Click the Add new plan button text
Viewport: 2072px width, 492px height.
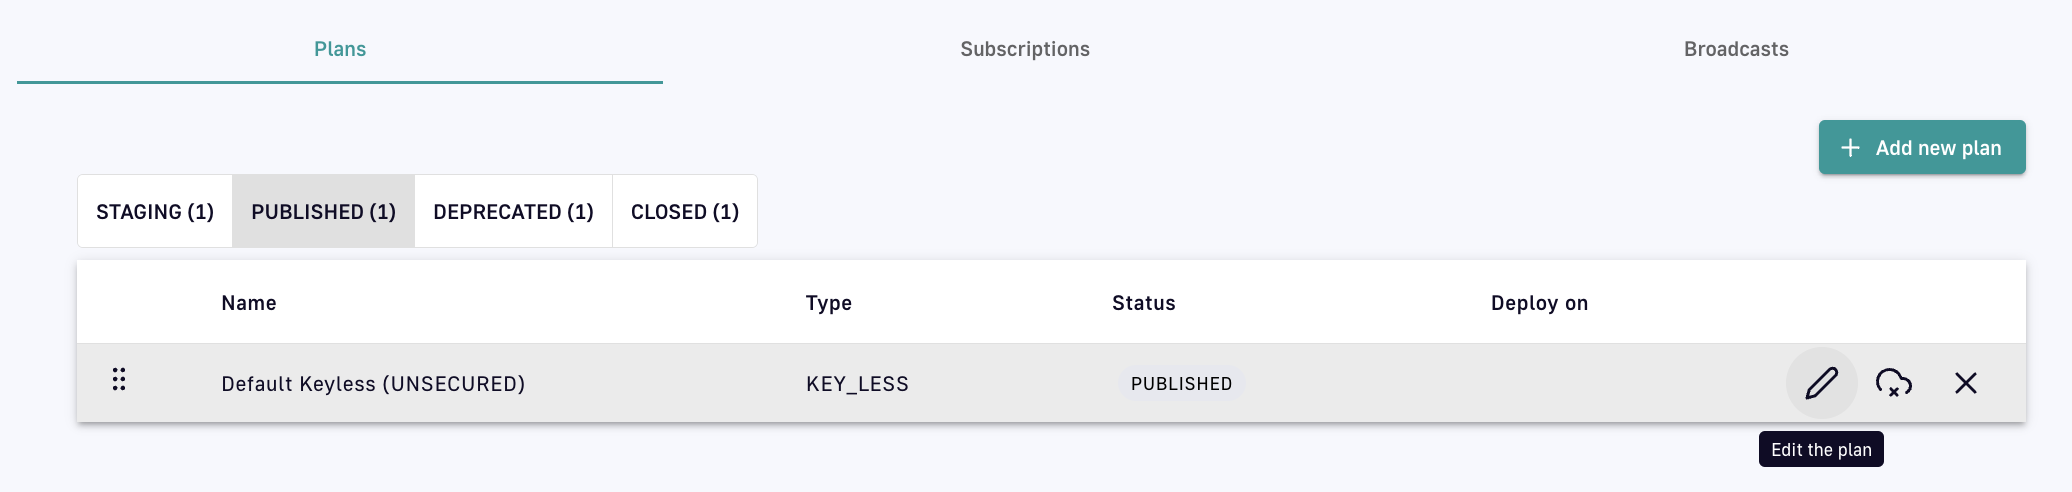(x=1938, y=148)
